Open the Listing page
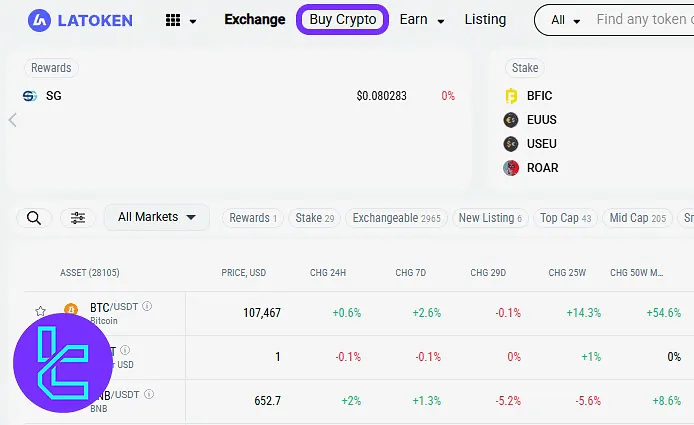Viewport: 694px width, 425px height. pyautogui.click(x=485, y=19)
